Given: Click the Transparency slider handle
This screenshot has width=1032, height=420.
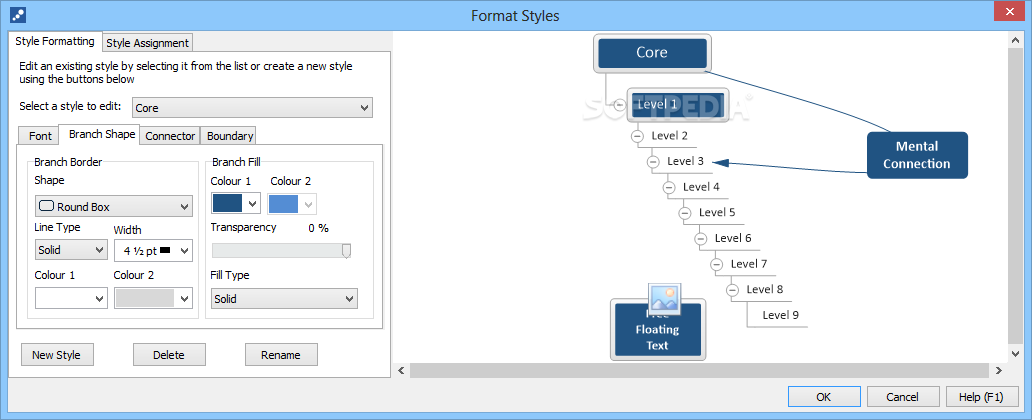Looking at the screenshot, I should [x=346, y=250].
